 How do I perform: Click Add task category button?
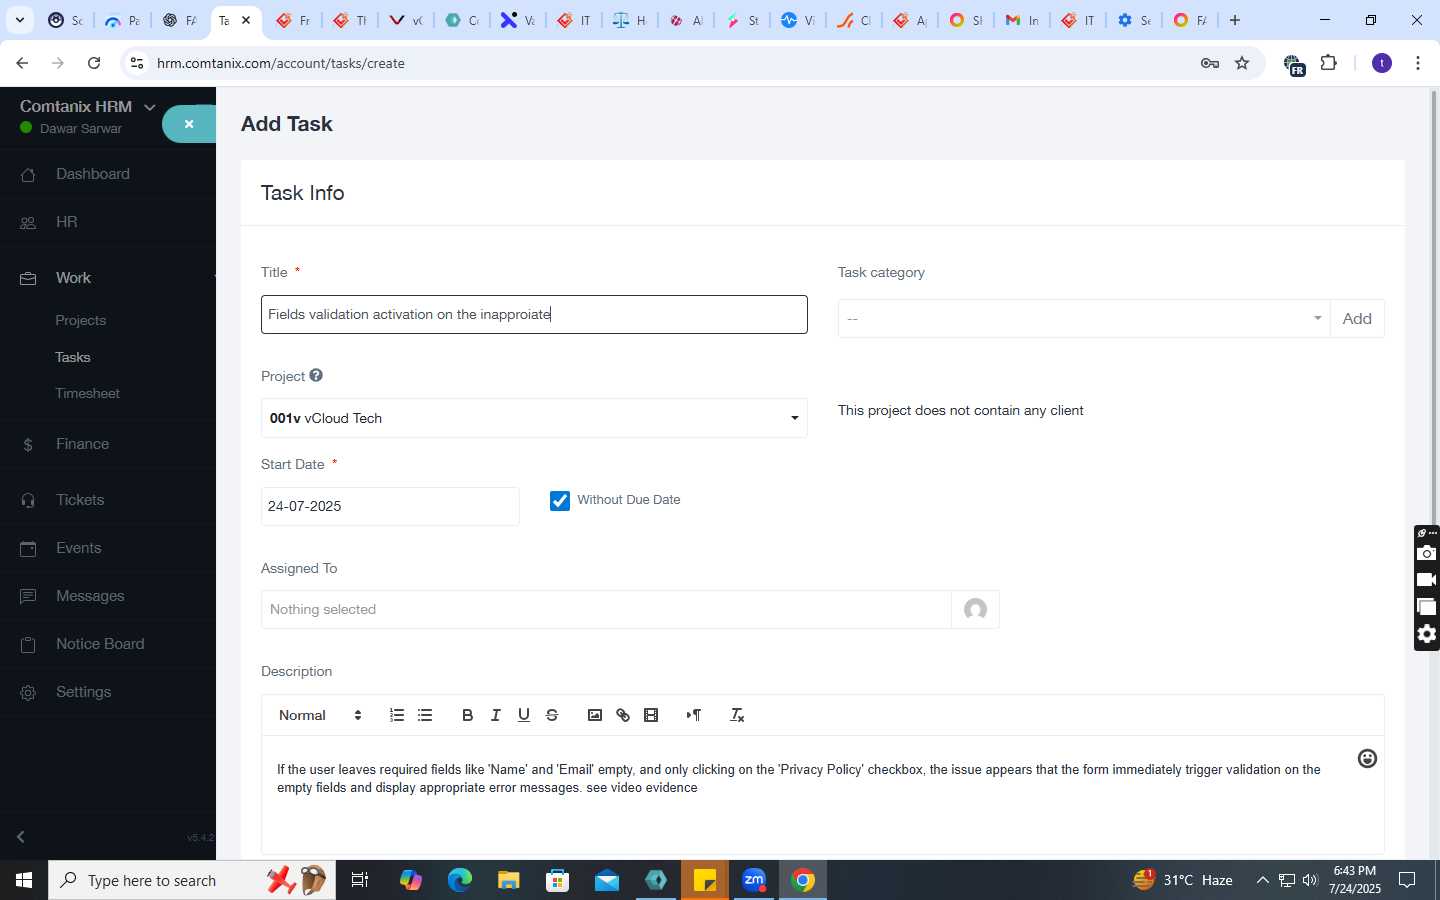1357,318
